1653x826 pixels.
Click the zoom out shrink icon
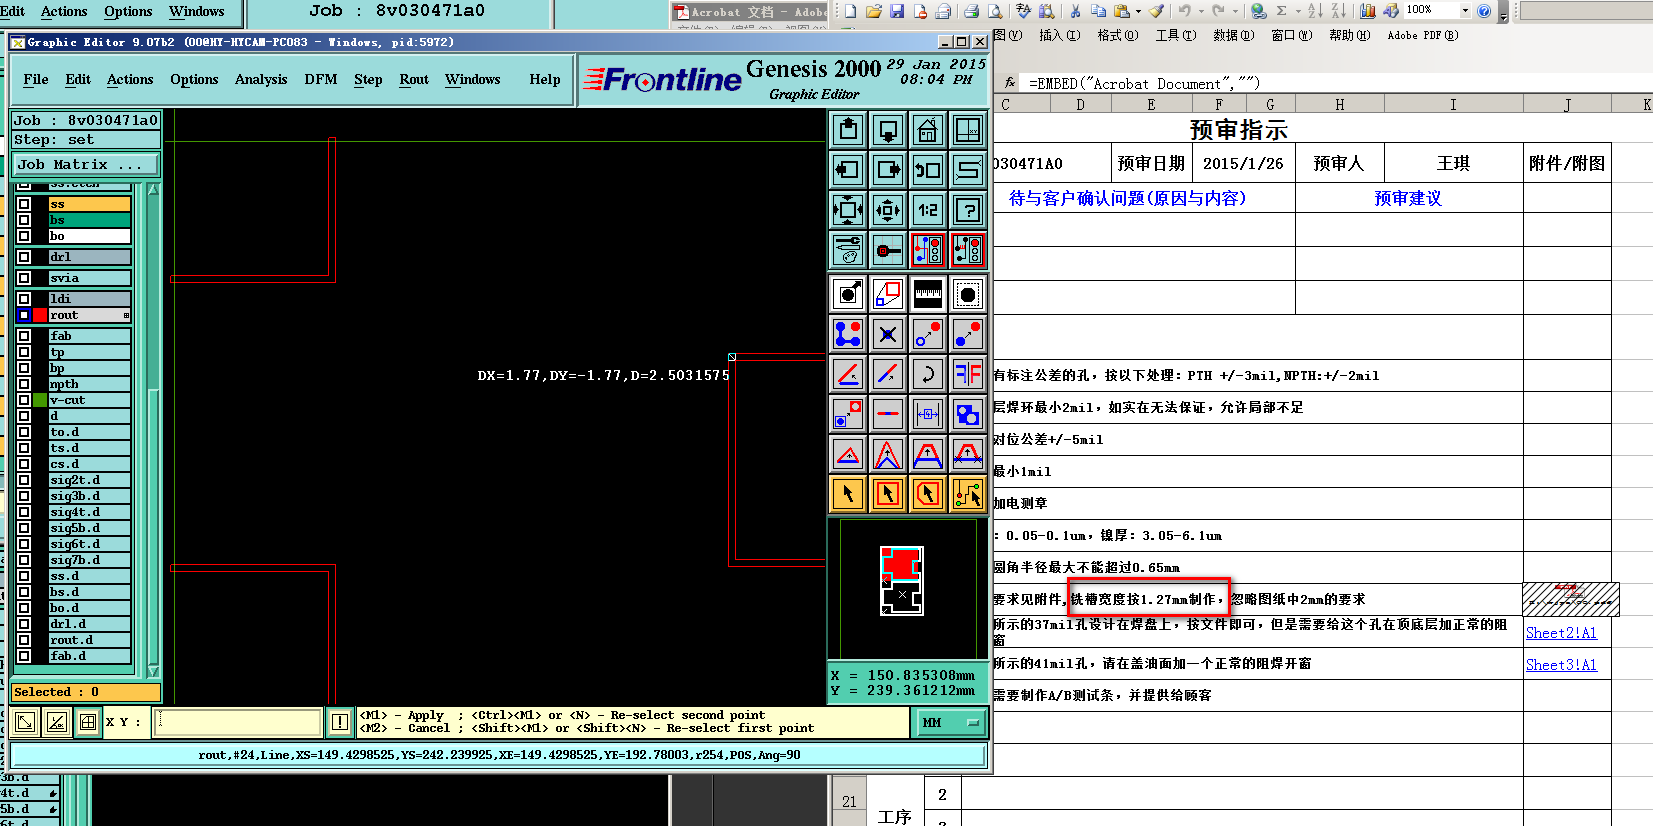888,210
